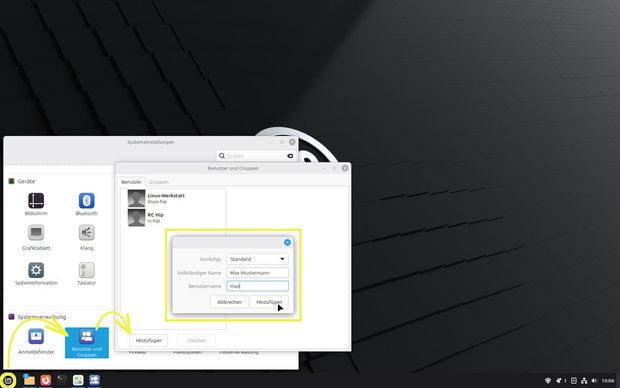
Task: Switch to System Settings taskbar entry
Action: pyautogui.click(x=78, y=380)
